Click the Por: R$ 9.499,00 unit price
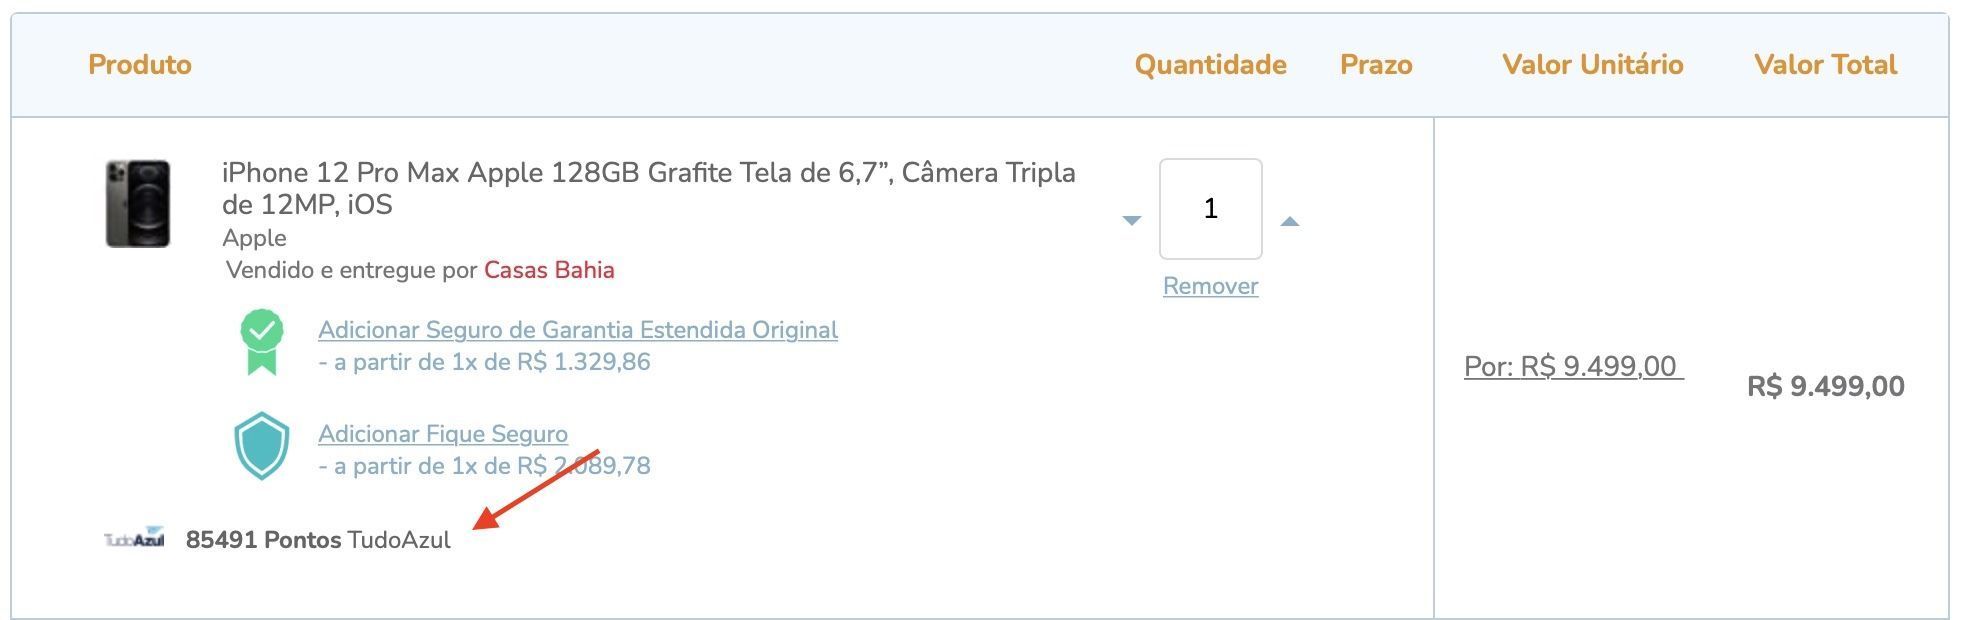The width and height of the screenshot is (1974, 620). point(1574,366)
